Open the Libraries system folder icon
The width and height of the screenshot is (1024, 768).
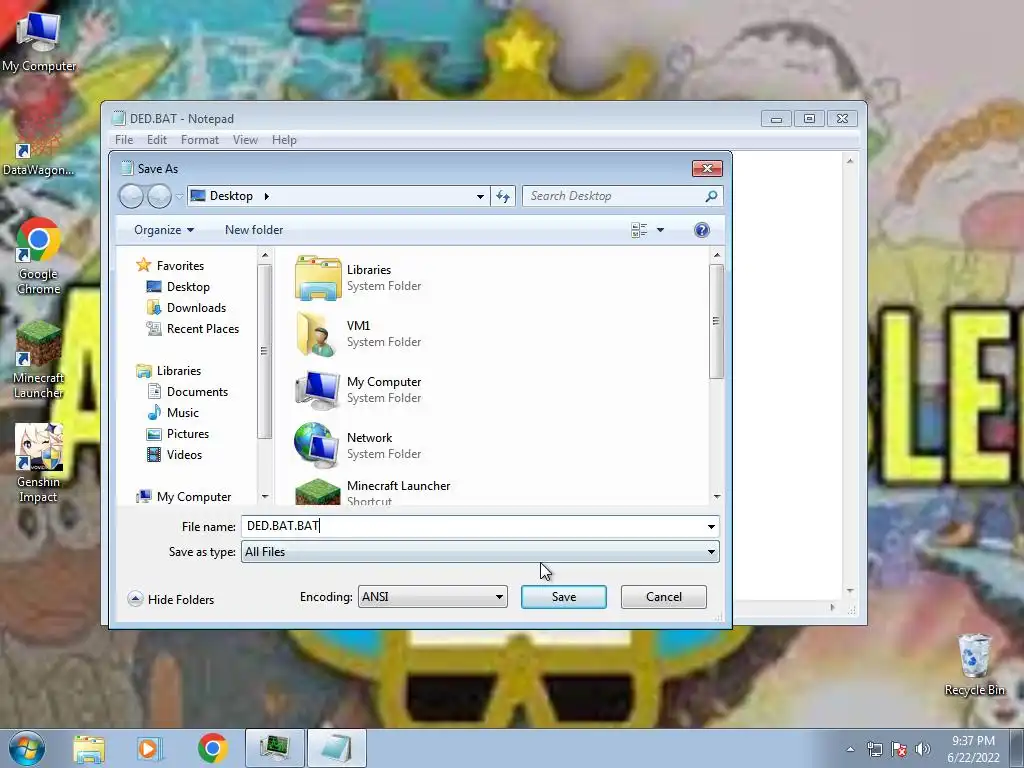coord(317,278)
